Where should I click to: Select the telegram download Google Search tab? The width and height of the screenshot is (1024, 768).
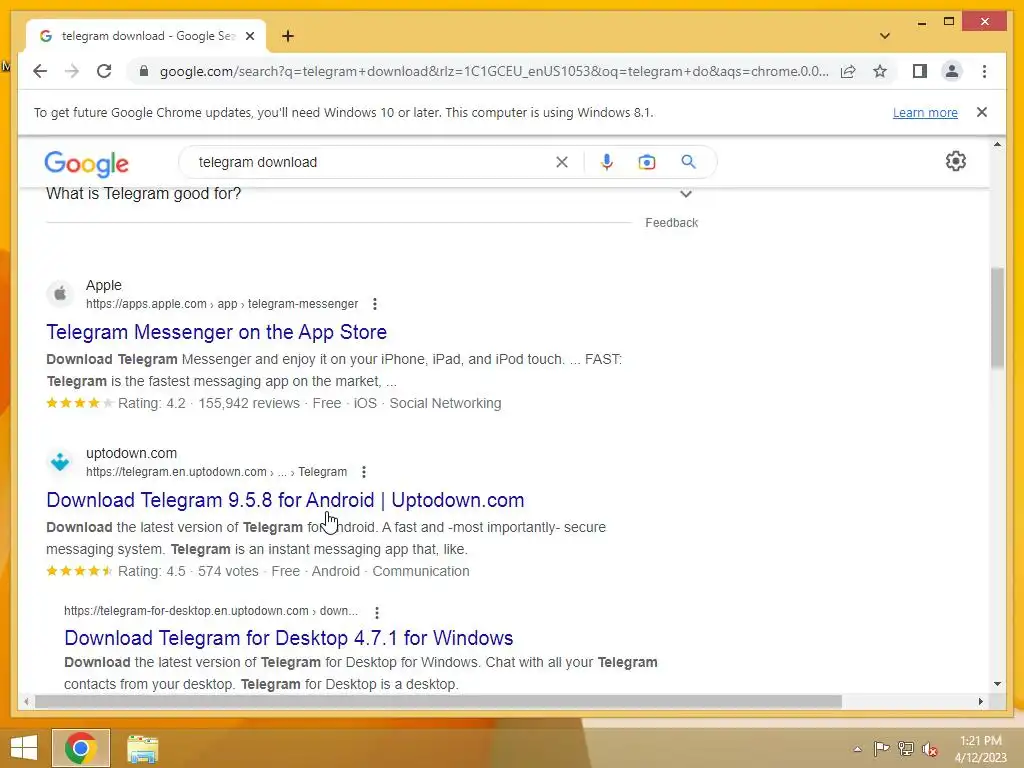(146, 36)
